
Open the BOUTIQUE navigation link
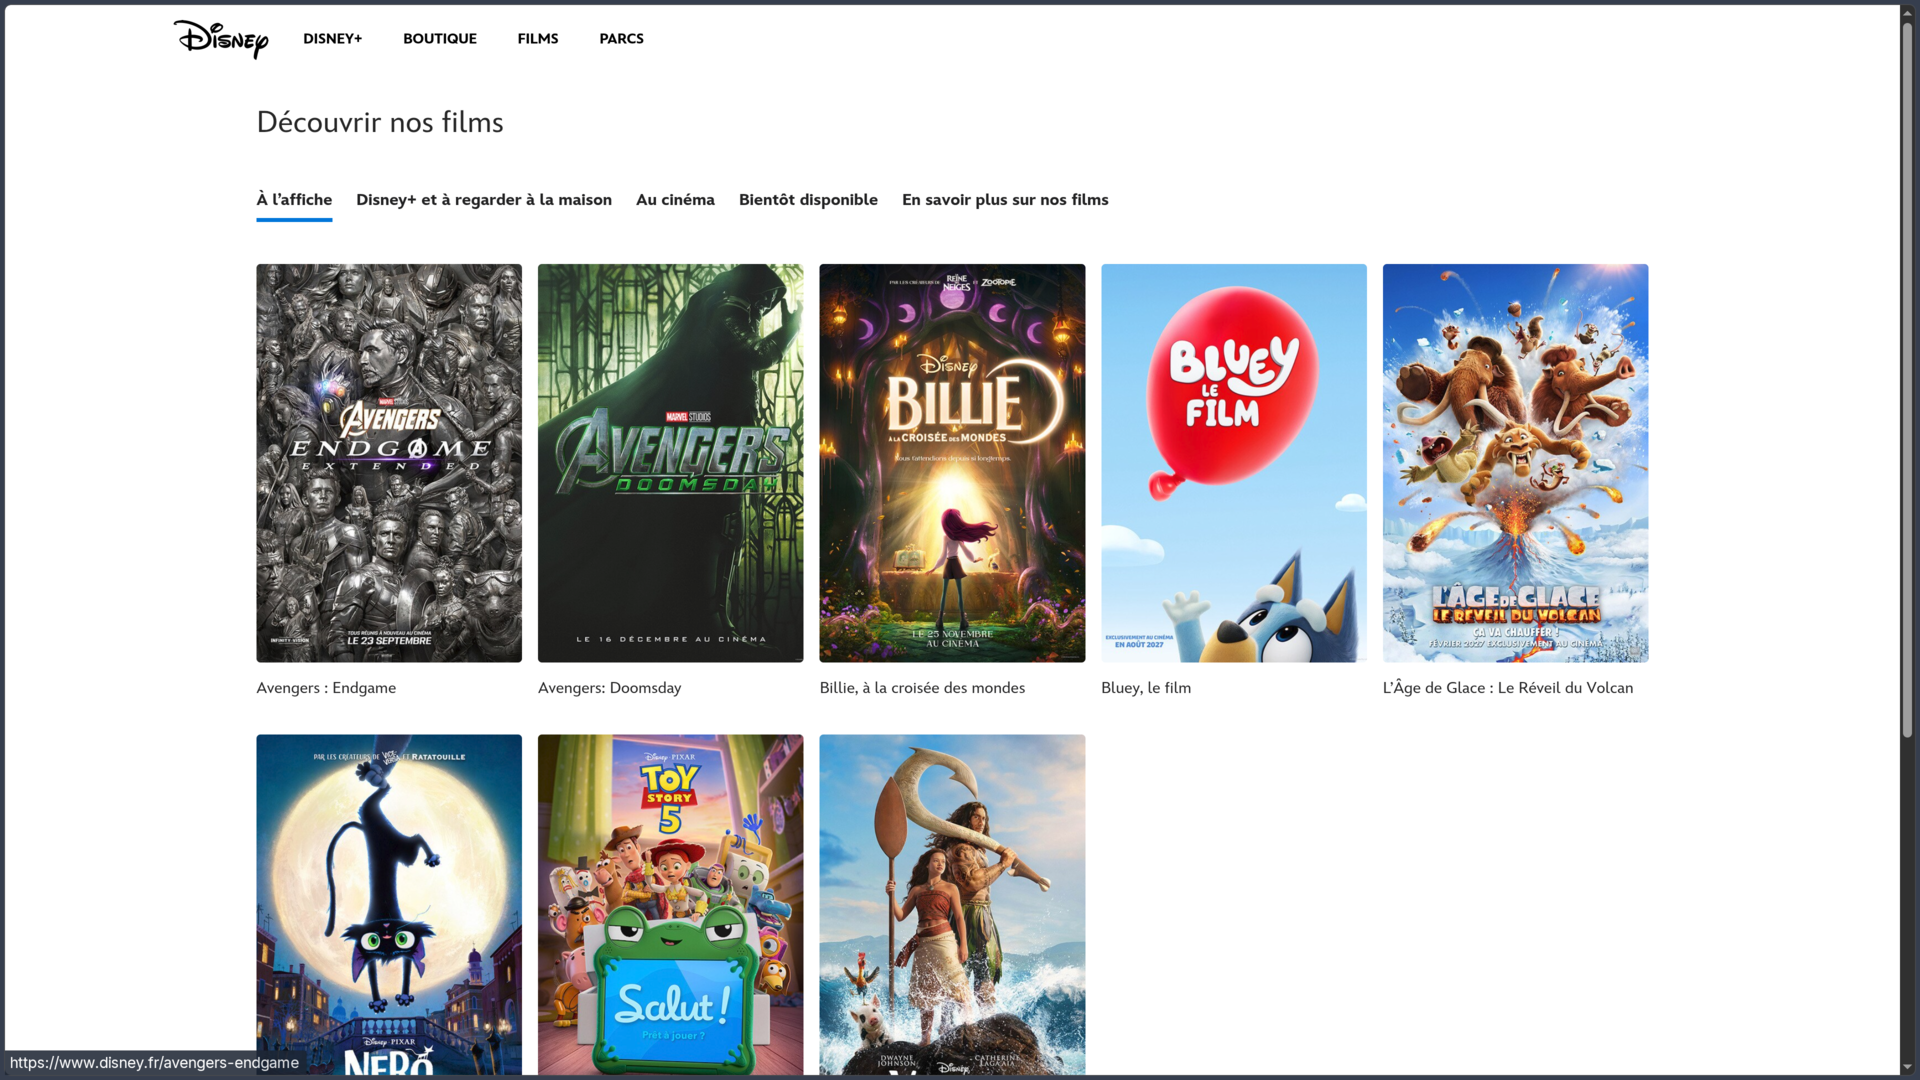pos(440,39)
